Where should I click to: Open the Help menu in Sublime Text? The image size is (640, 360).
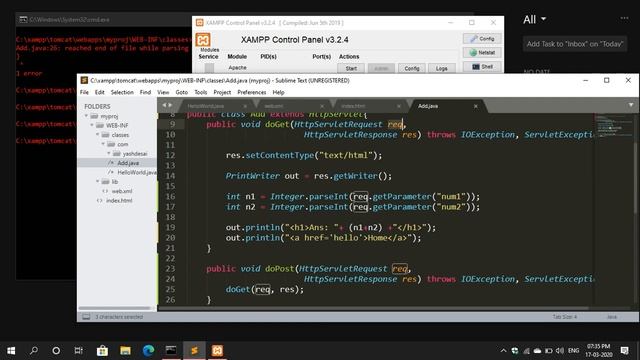278,92
